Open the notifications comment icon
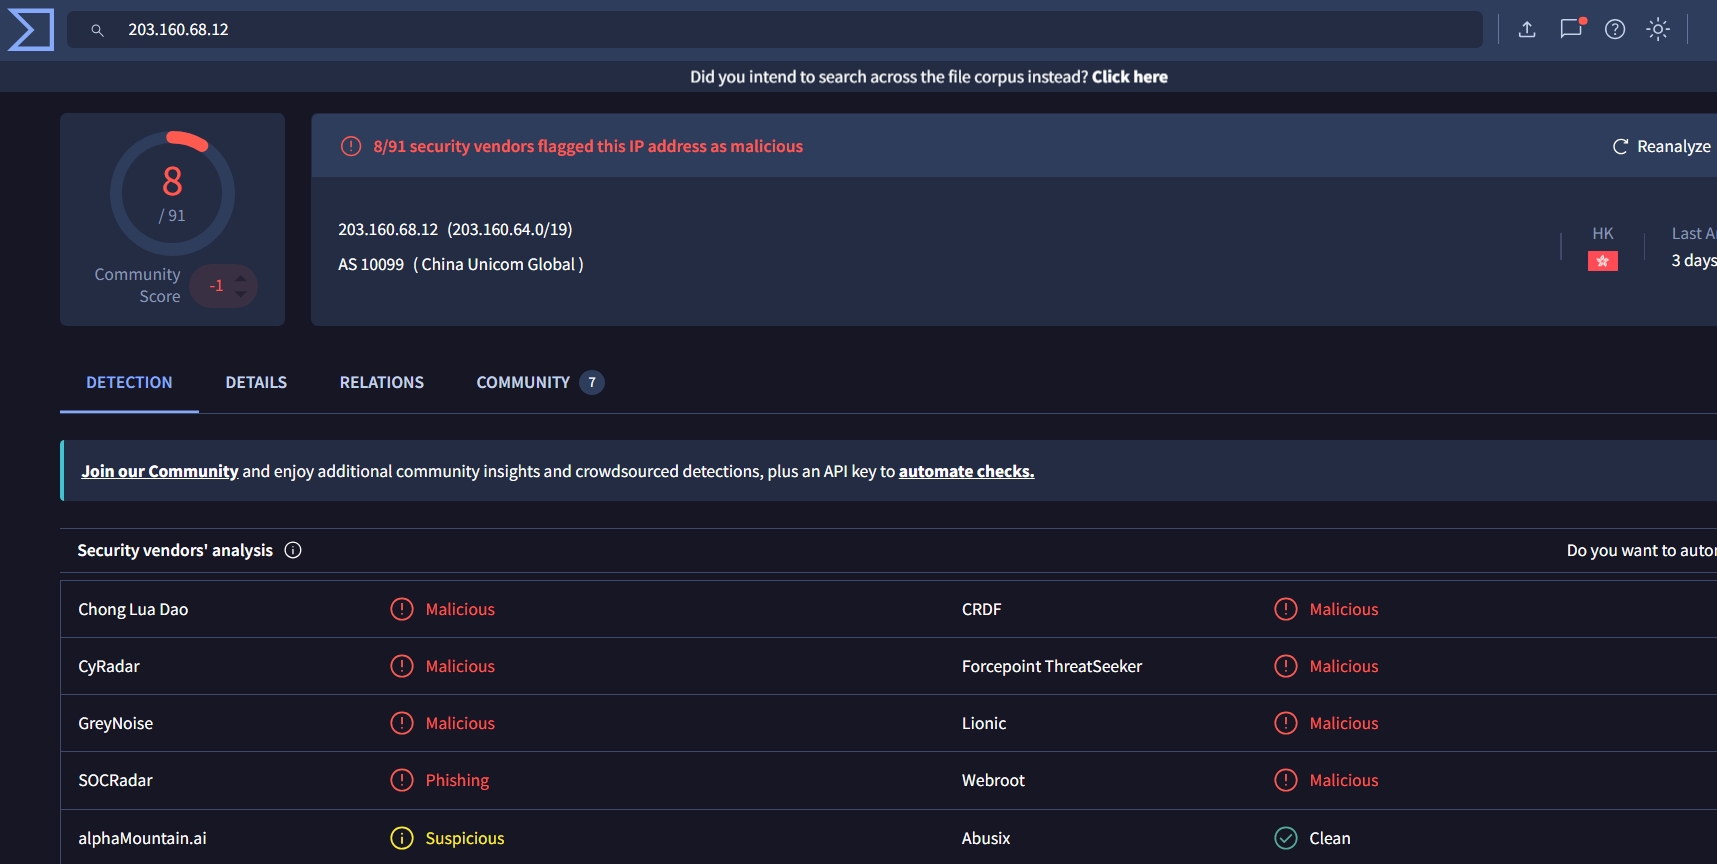1717x864 pixels. tap(1572, 28)
